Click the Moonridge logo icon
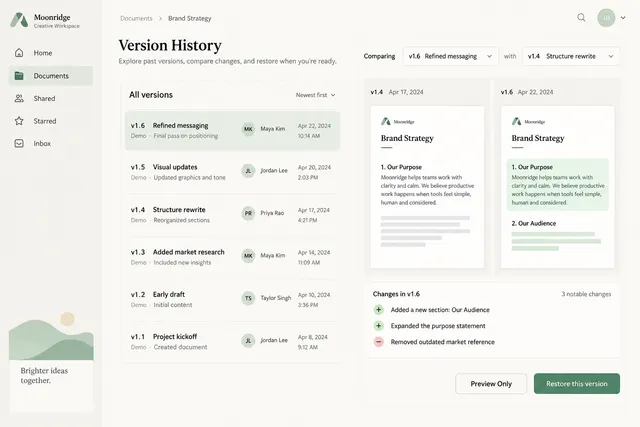 click(x=19, y=20)
